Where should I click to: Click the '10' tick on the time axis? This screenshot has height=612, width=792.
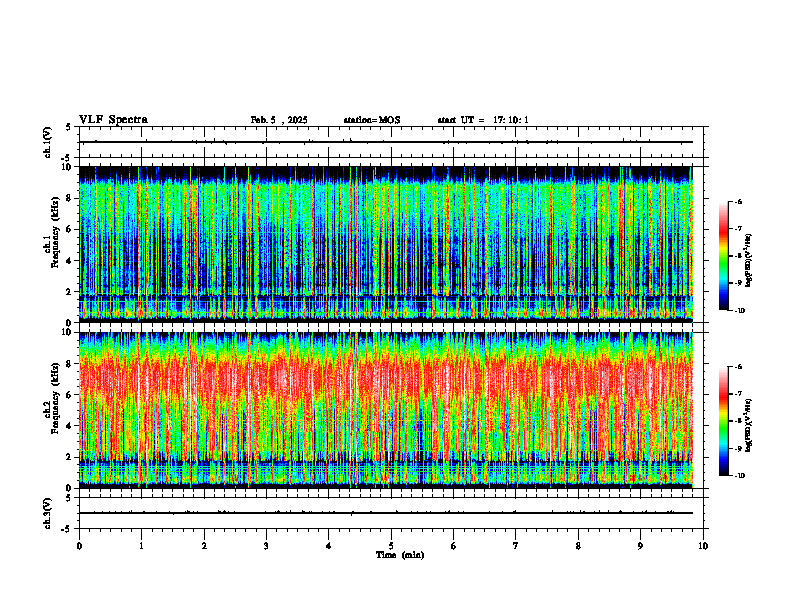point(703,546)
